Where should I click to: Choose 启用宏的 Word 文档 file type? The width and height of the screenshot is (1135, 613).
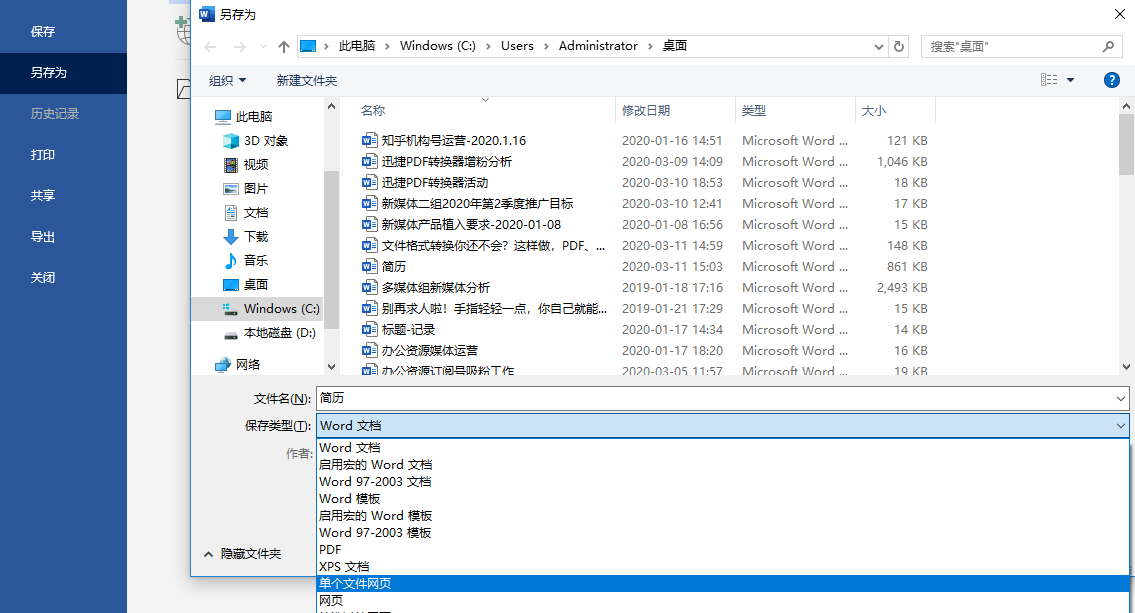pyautogui.click(x=376, y=465)
